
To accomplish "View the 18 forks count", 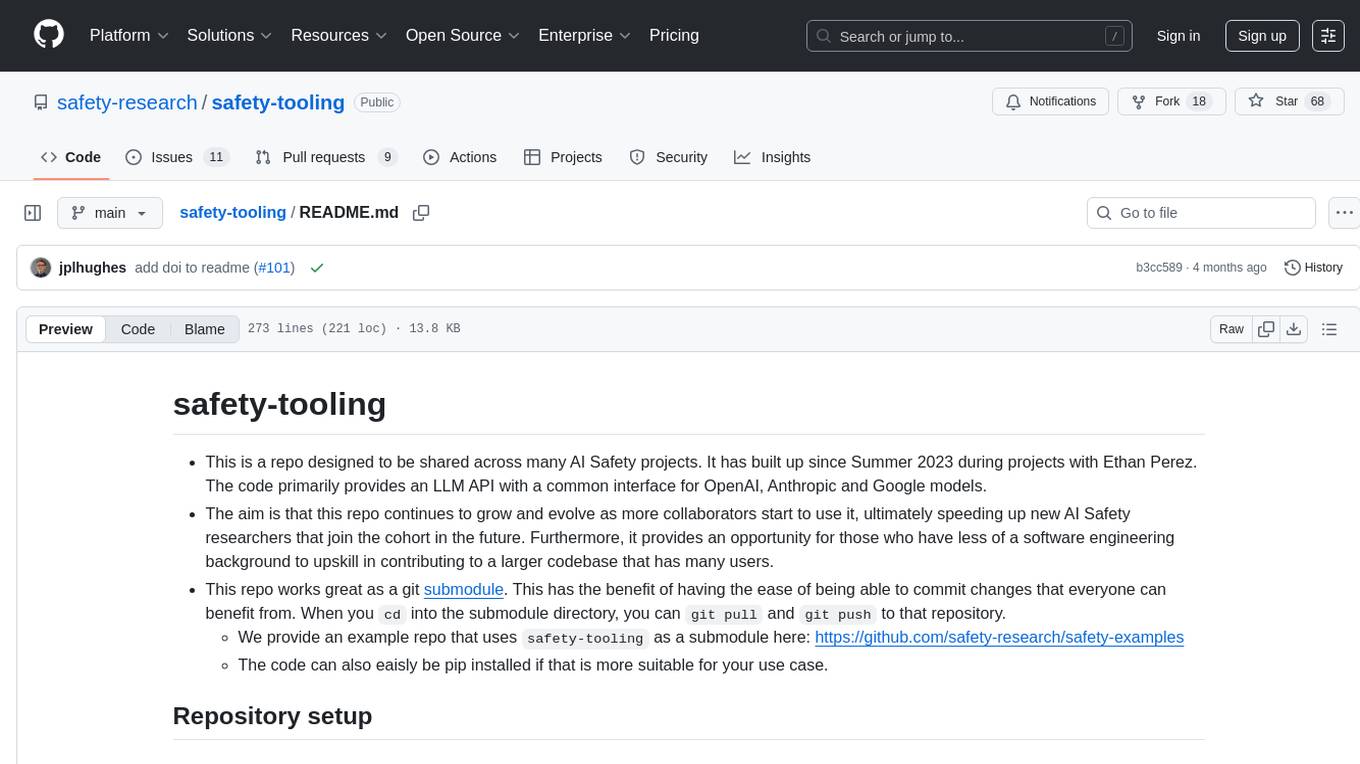I will click(x=1200, y=102).
